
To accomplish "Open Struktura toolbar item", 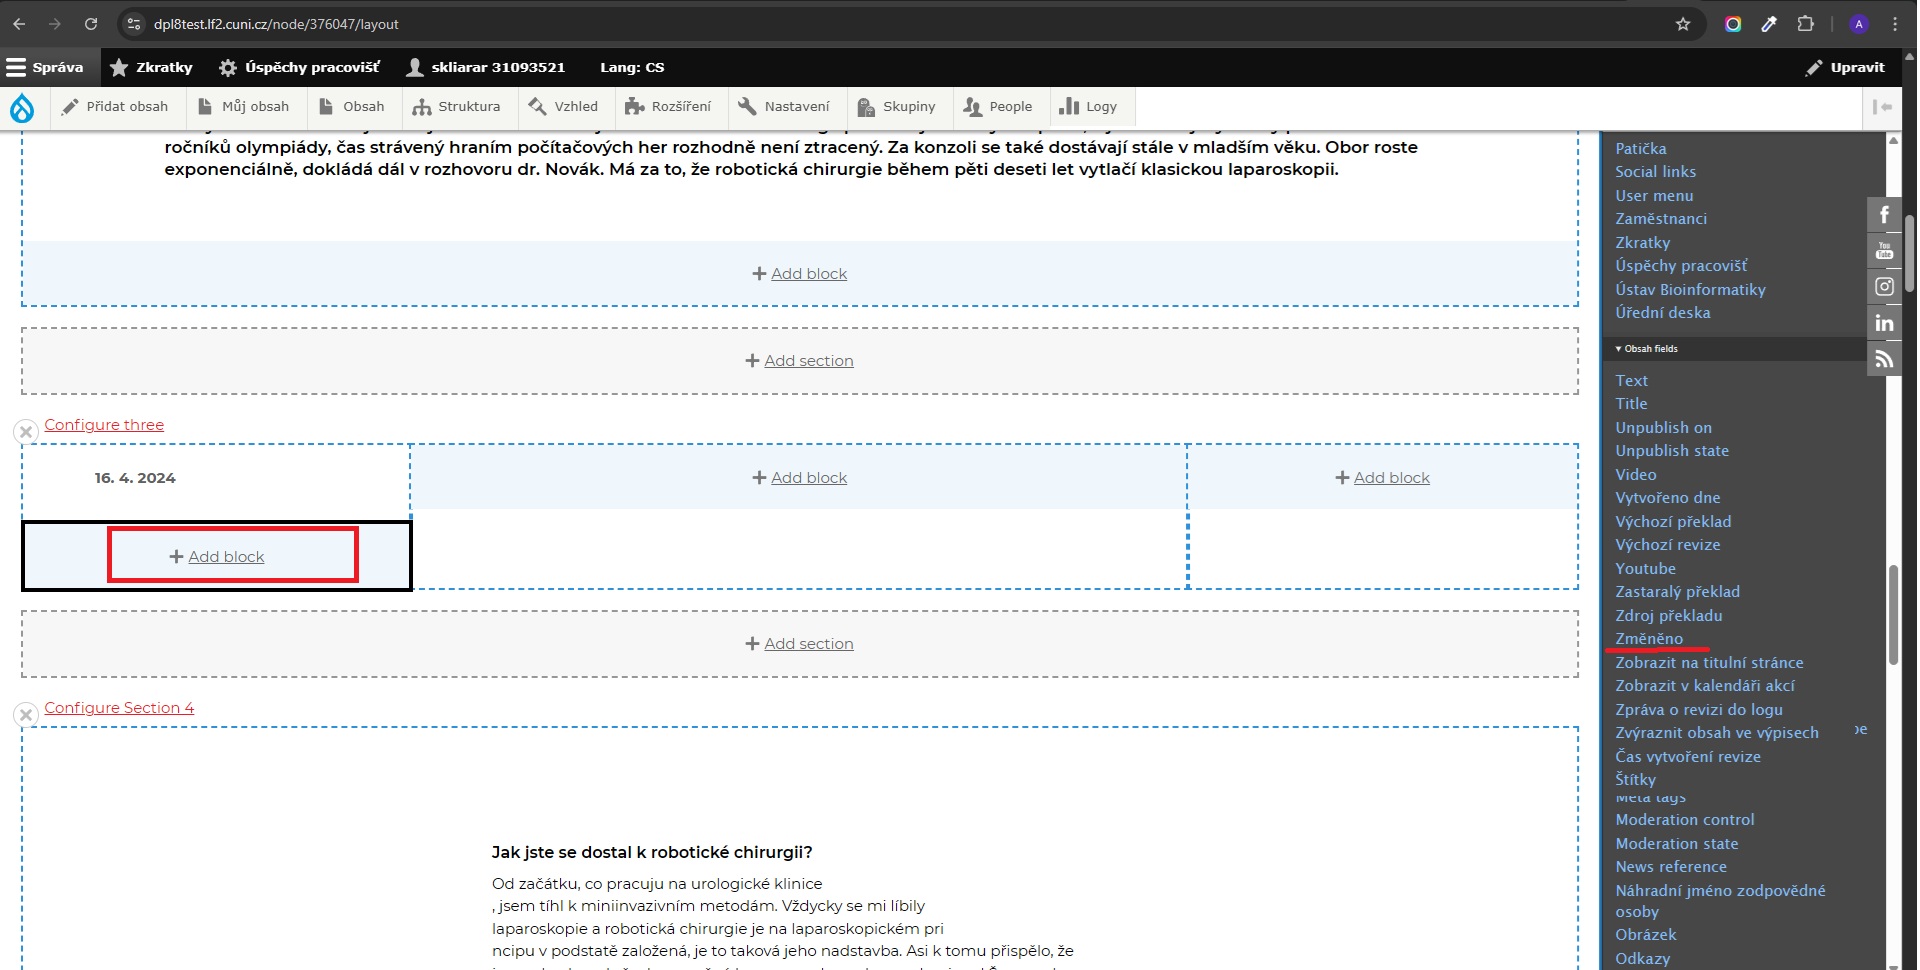I will coord(456,107).
